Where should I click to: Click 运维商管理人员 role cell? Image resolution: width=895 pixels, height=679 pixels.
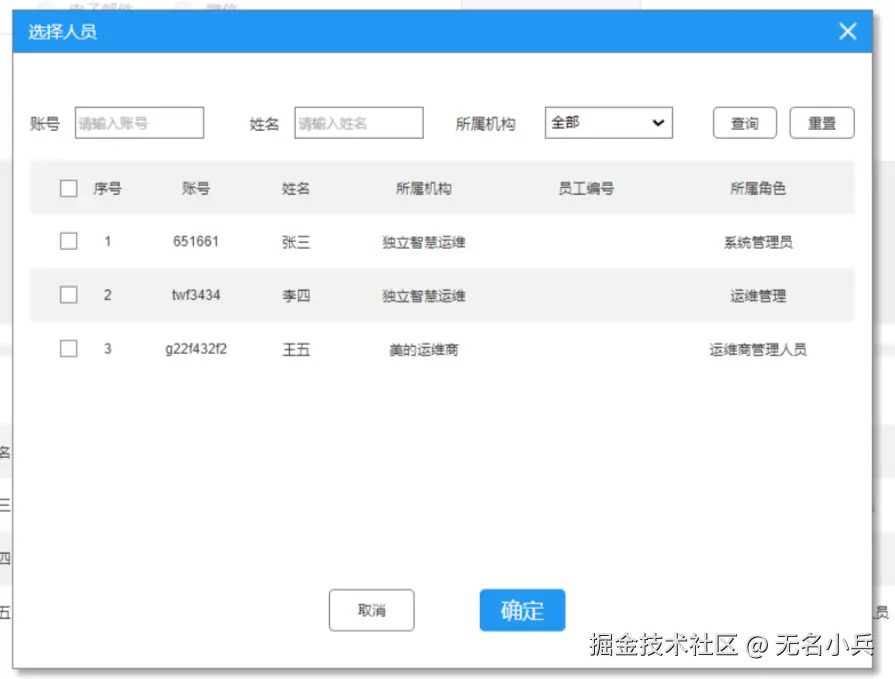(x=758, y=349)
